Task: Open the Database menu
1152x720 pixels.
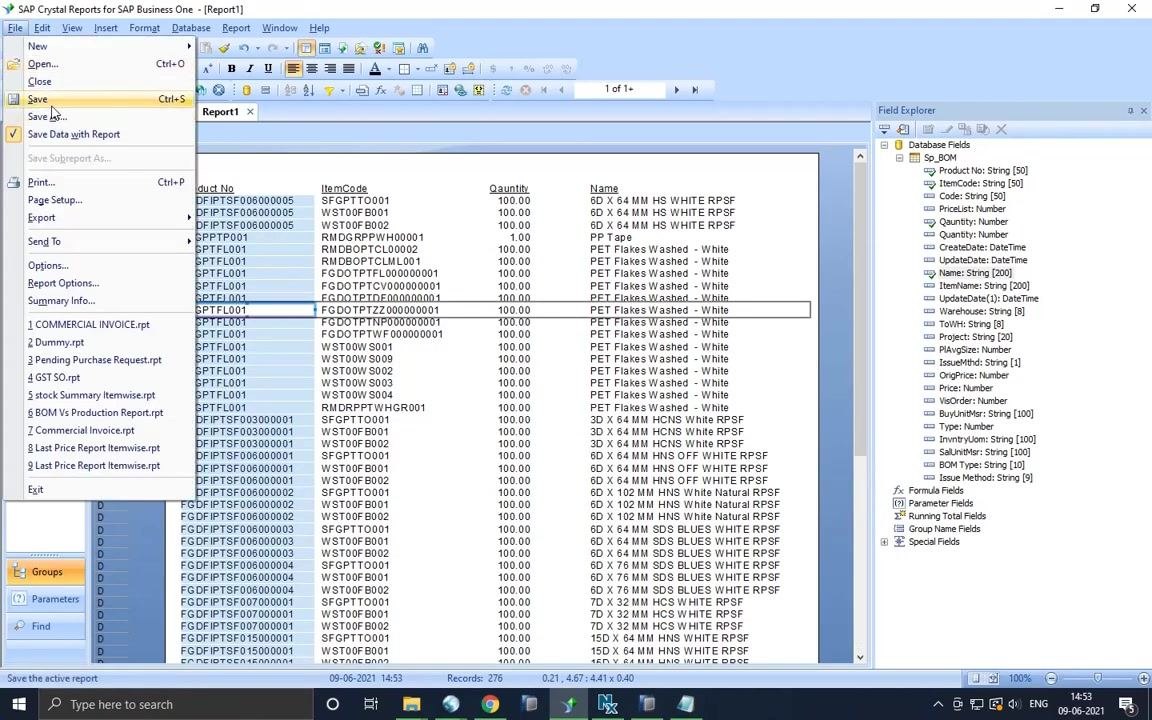Action: click(191, 28)
